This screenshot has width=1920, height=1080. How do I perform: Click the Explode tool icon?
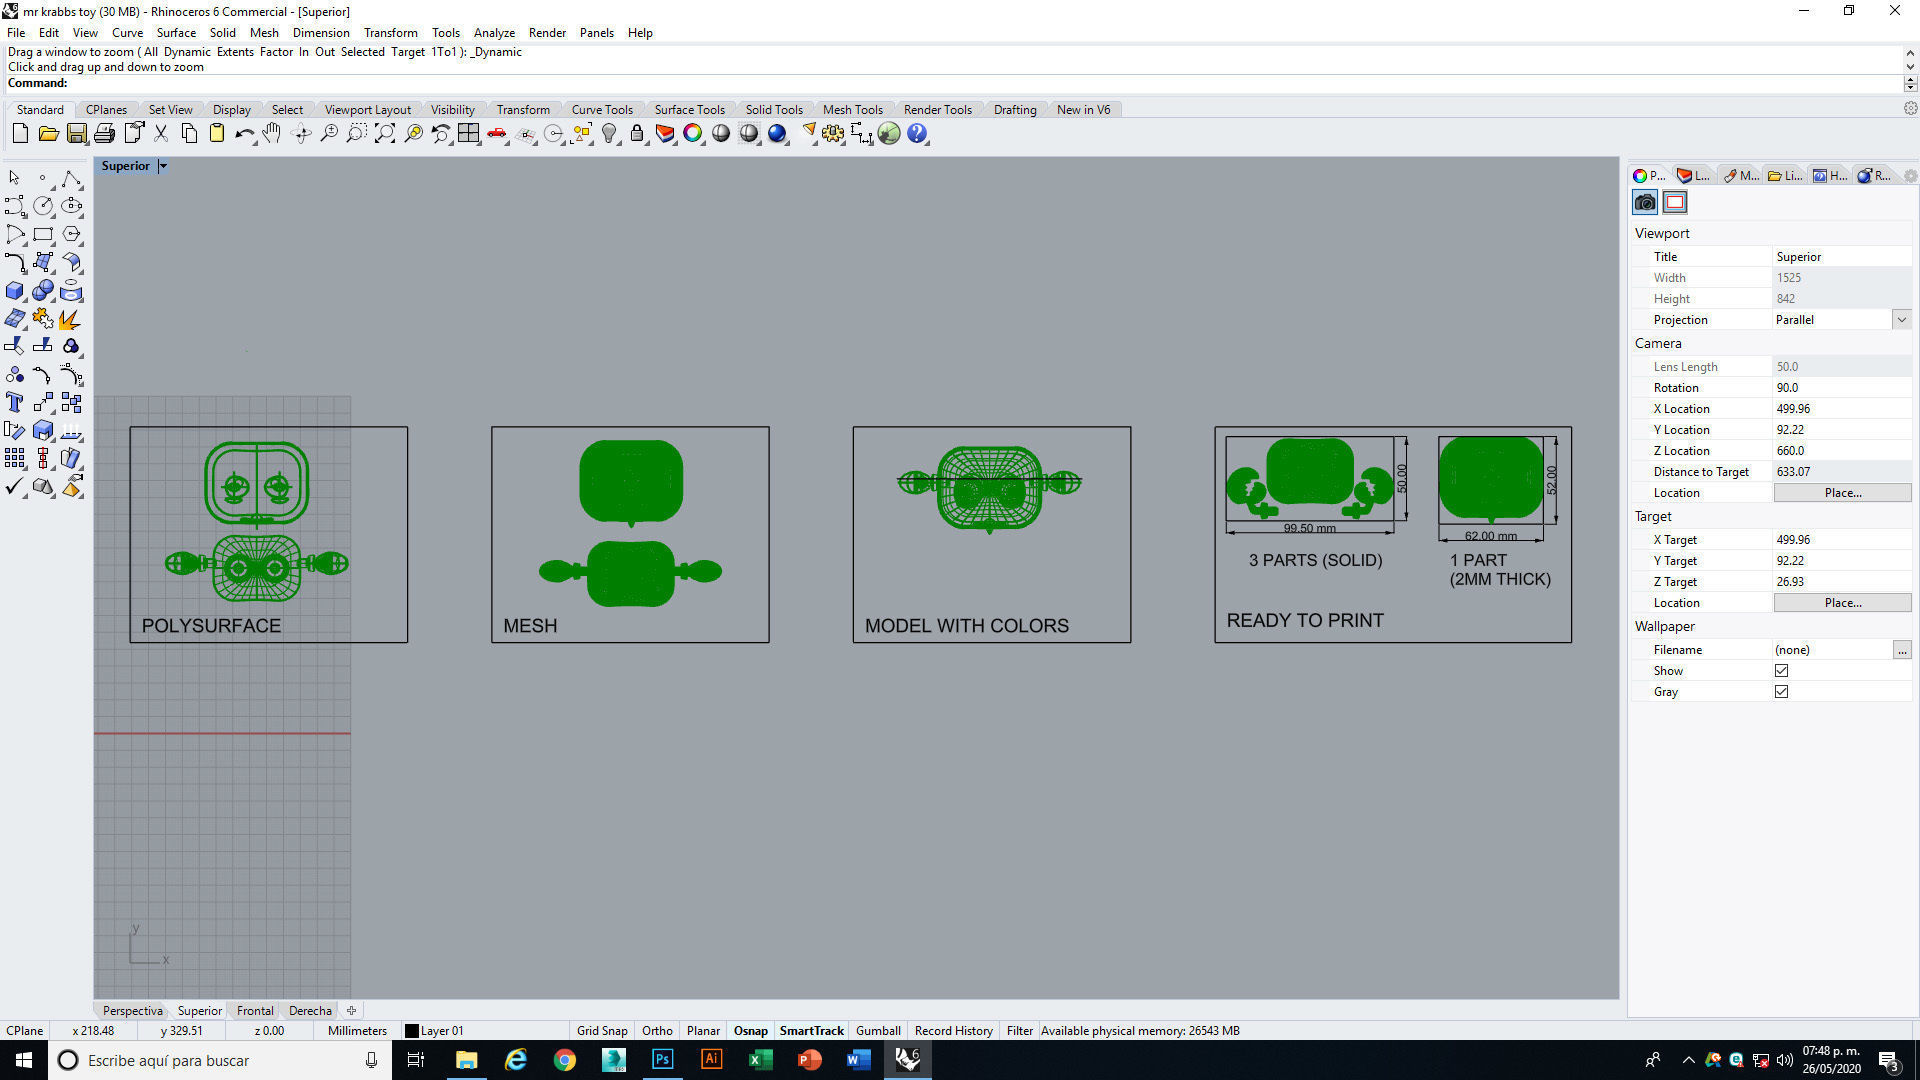click(70, 320)
